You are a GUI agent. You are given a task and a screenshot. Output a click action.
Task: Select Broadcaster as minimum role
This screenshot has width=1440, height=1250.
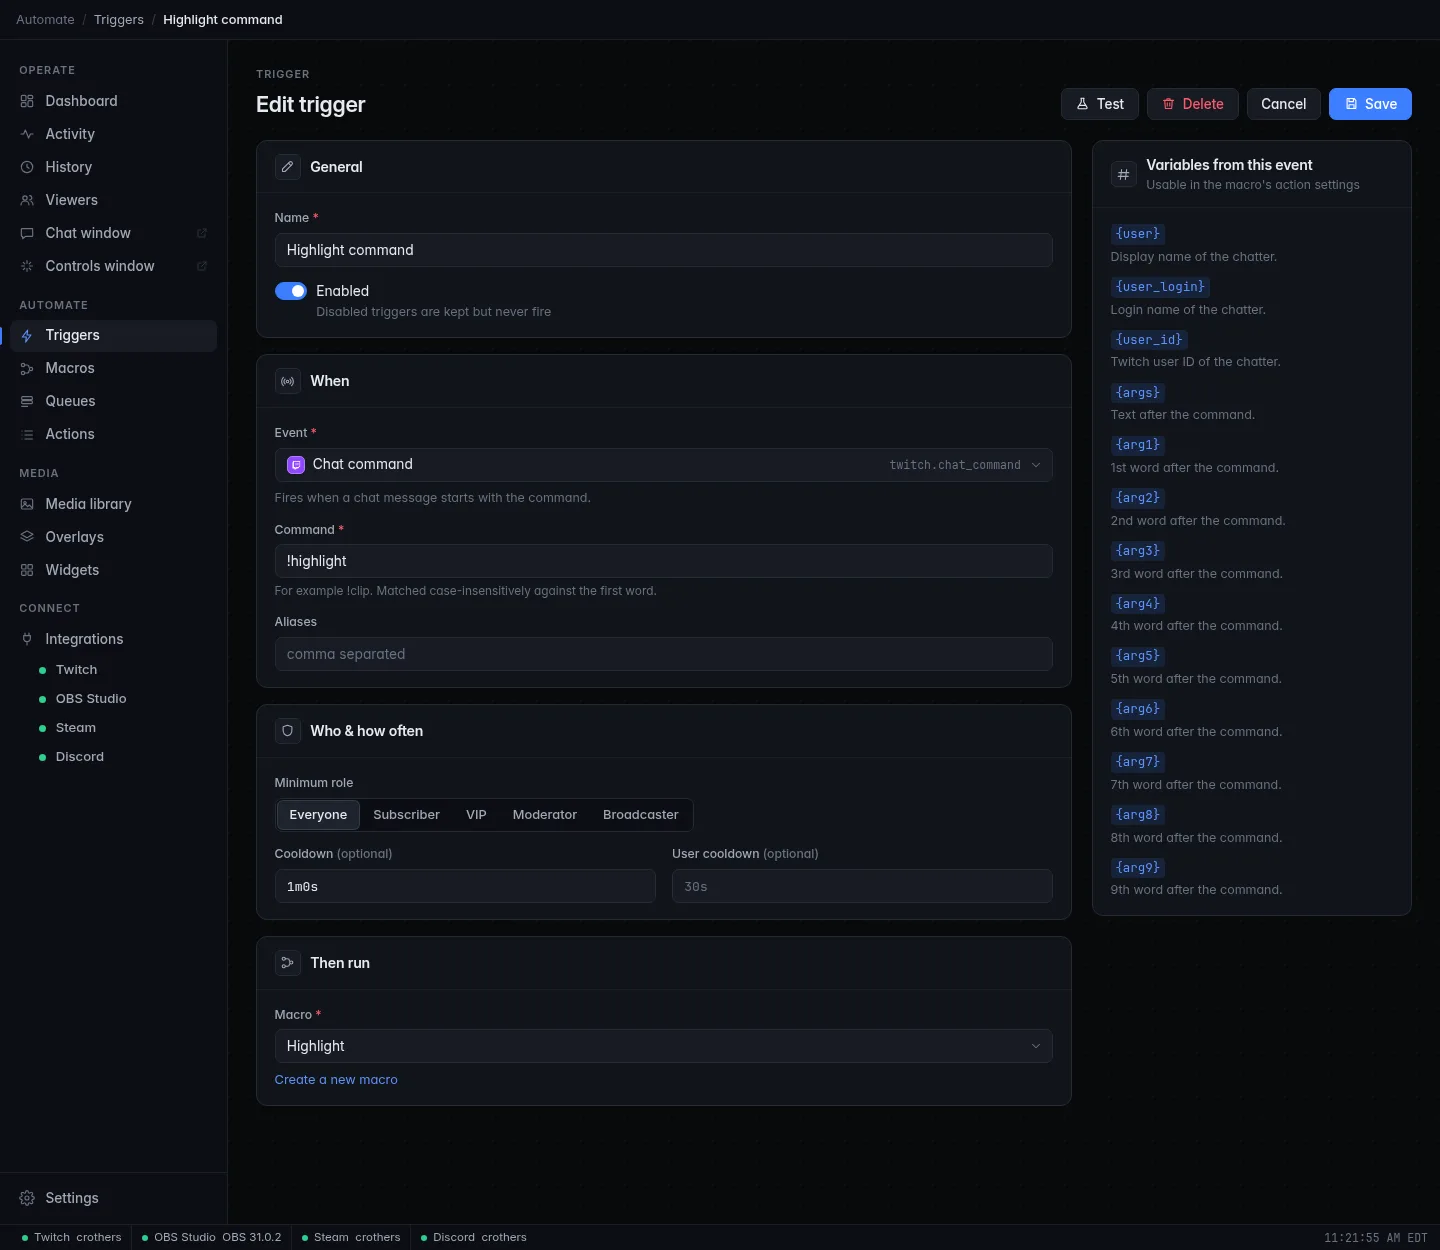click(641, 815)
